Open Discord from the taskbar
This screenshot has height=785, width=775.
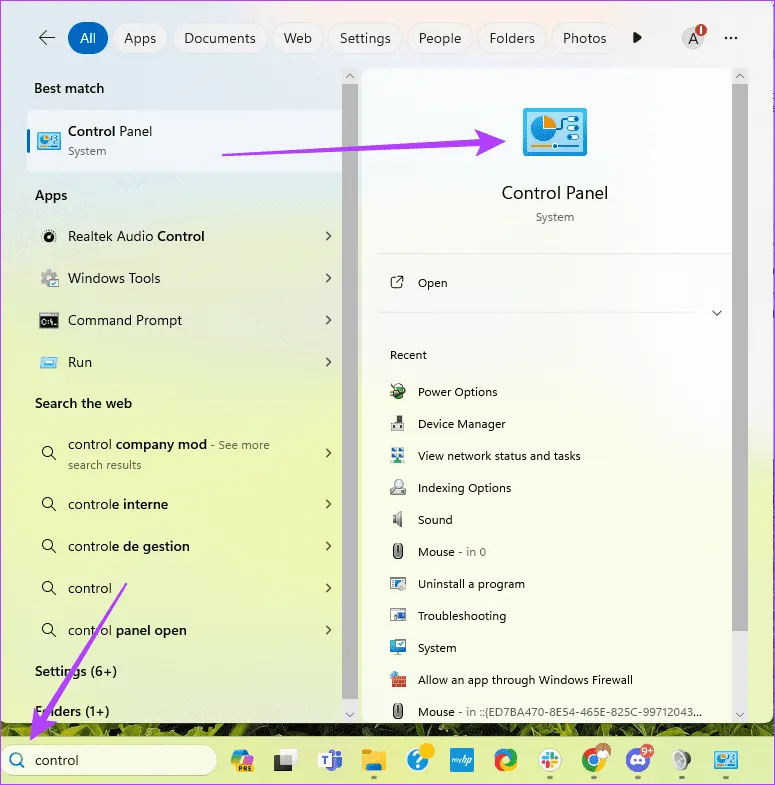tap(638, 761)
